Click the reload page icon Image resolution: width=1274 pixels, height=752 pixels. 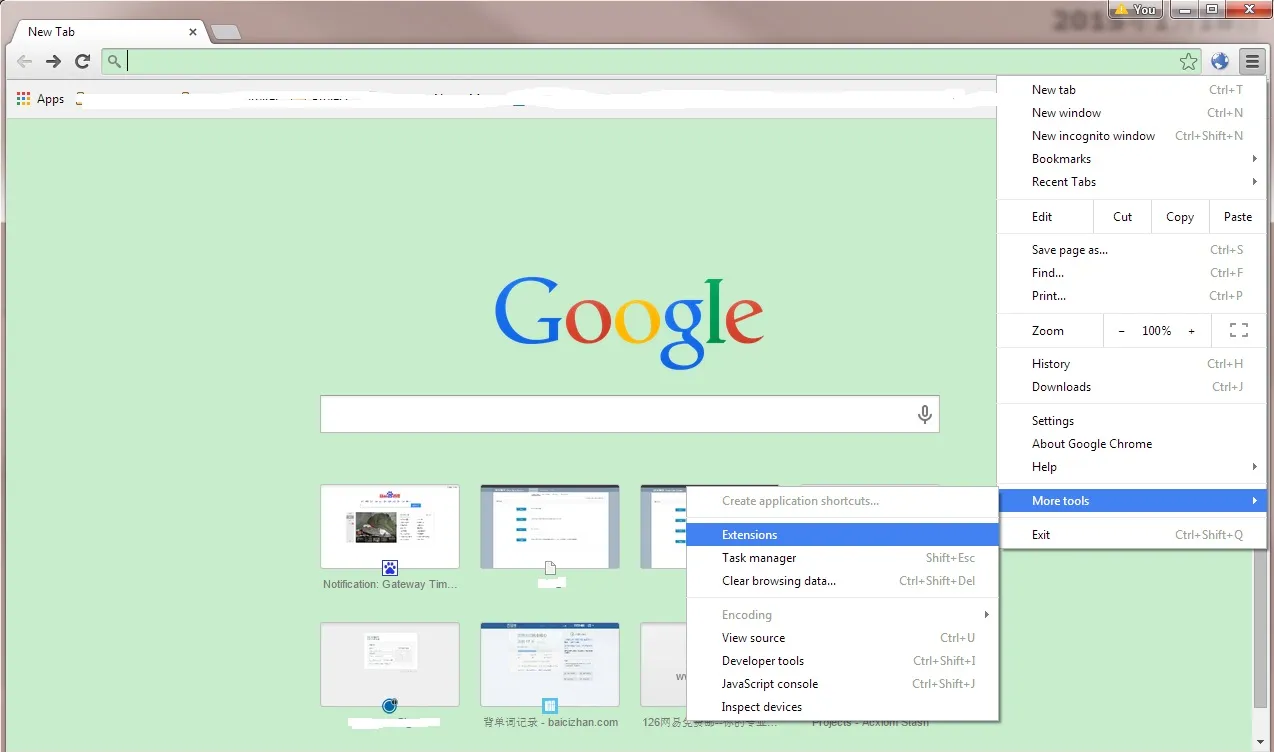pos(83,62)
